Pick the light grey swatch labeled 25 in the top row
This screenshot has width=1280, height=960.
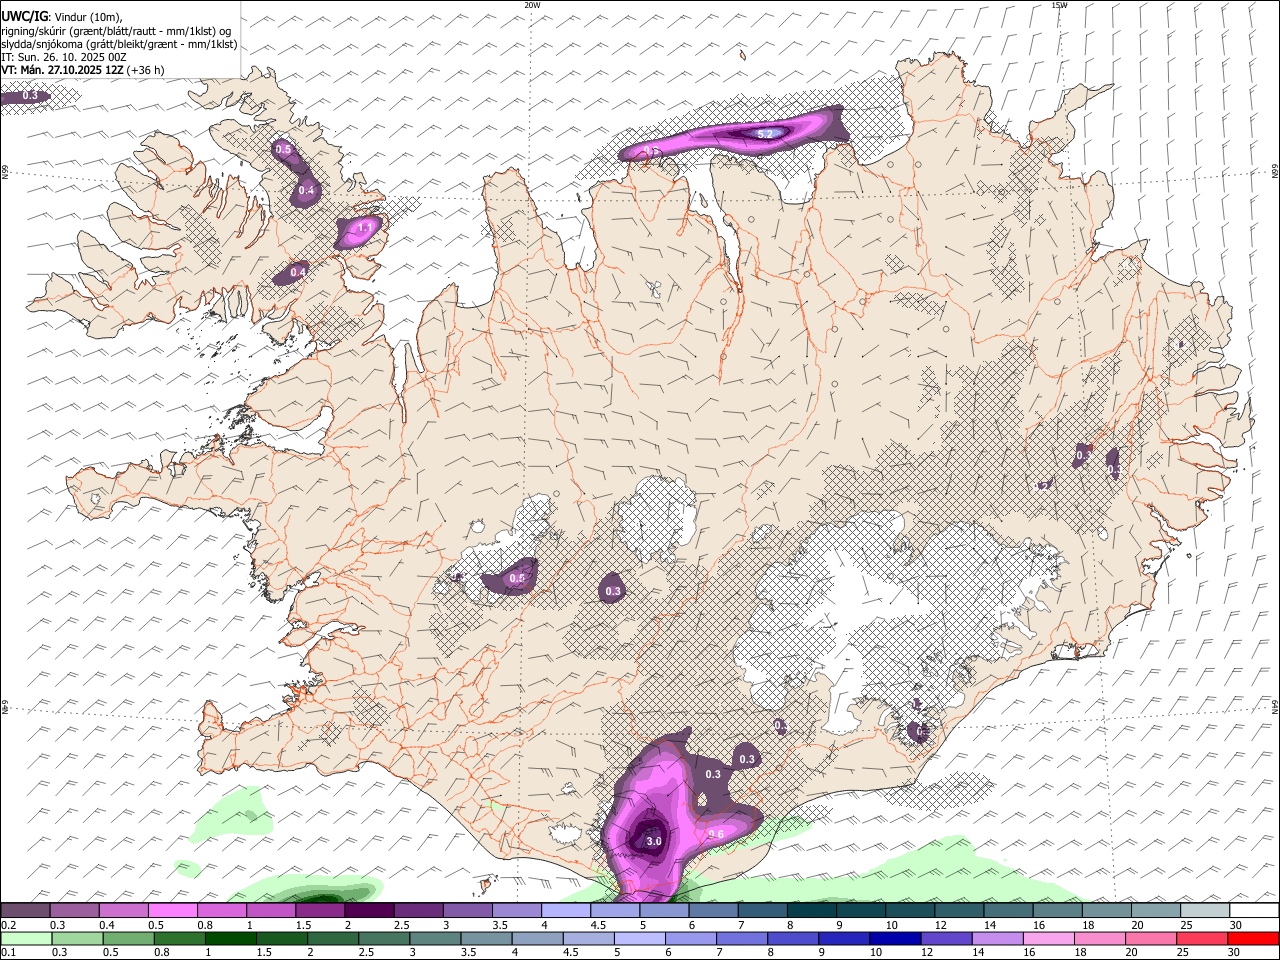point(1205,911)
